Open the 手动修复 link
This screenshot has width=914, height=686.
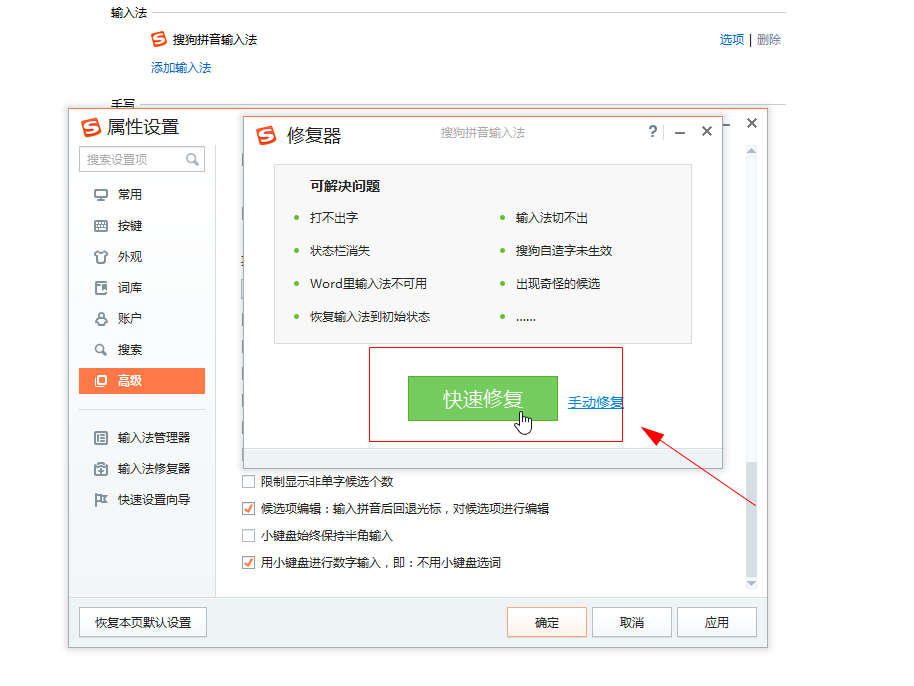(x=596, y=402)
